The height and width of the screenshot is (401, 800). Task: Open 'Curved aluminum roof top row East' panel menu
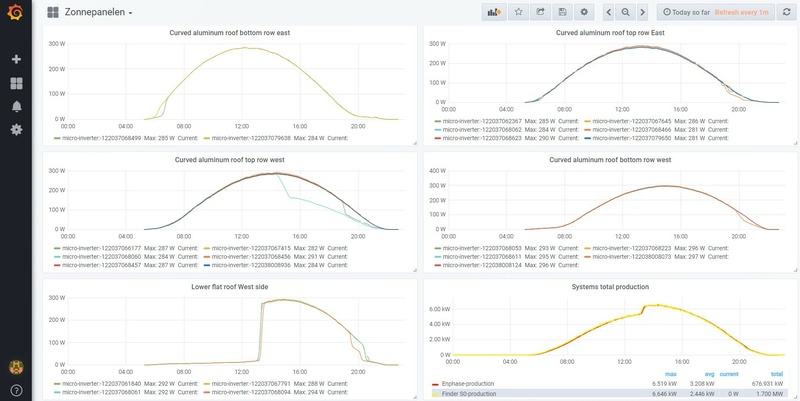(x=610, y=33)
